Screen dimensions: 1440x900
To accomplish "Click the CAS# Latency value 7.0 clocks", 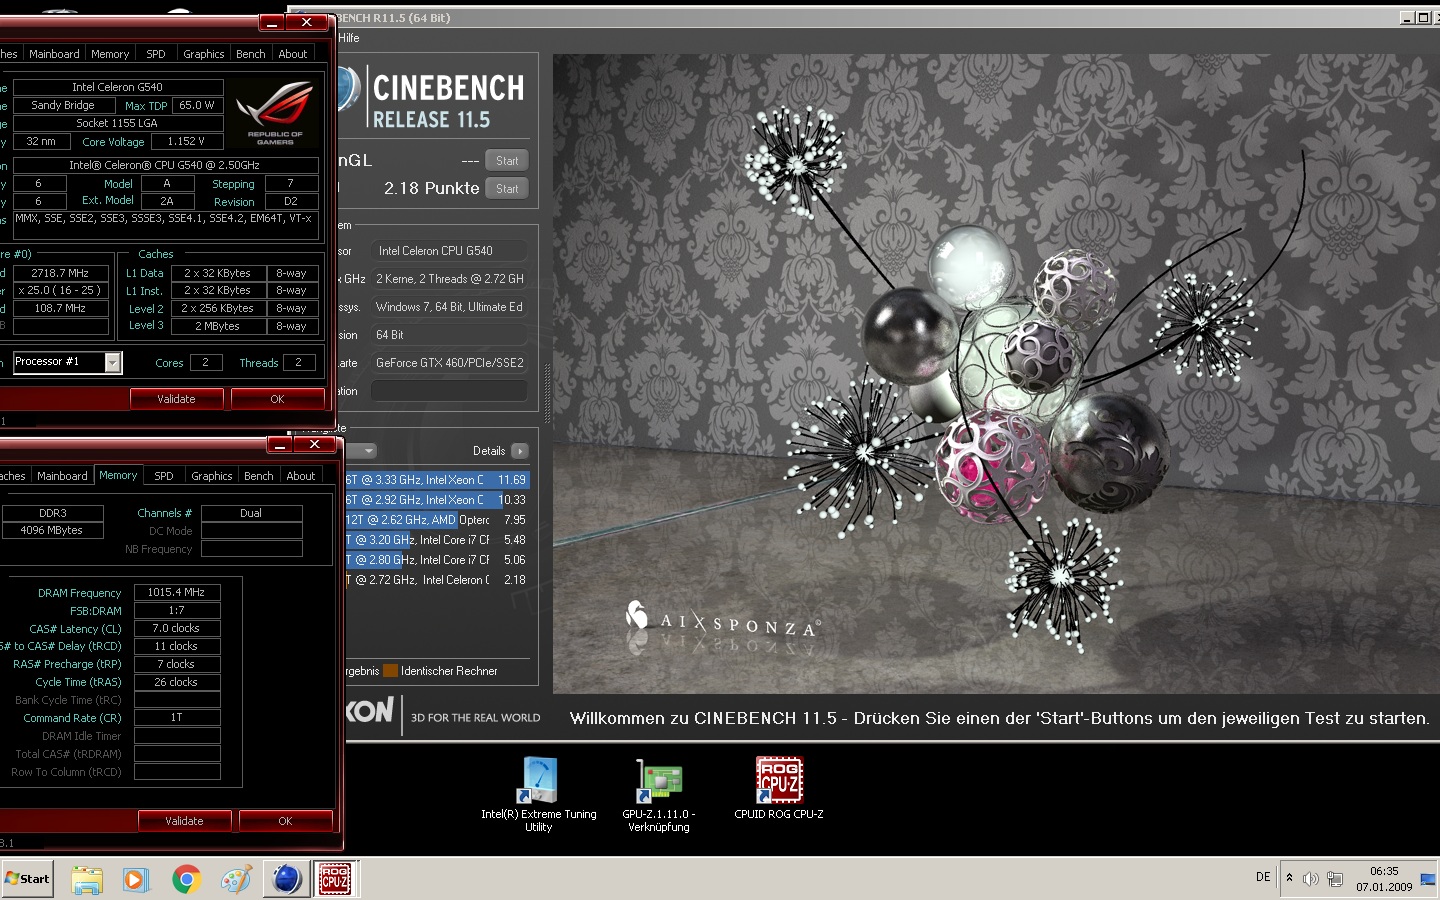I will (x=176, y=628).
